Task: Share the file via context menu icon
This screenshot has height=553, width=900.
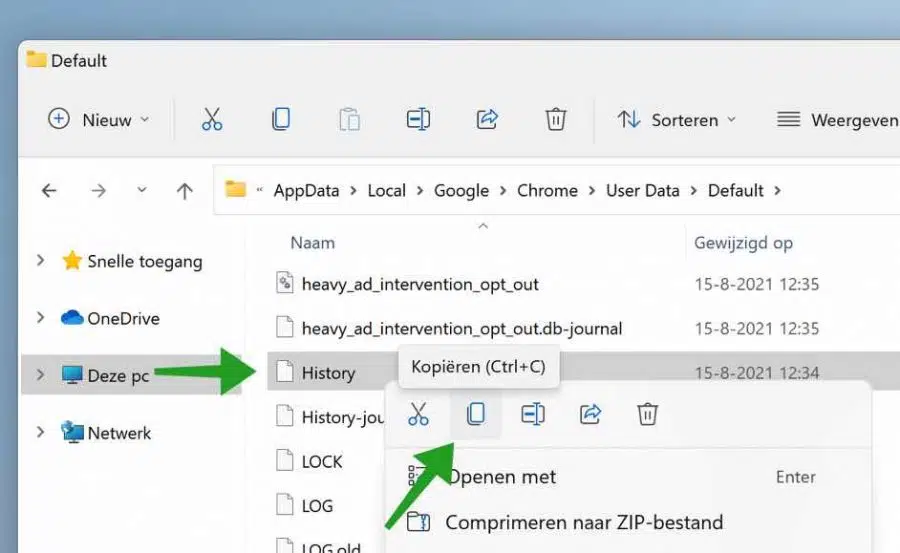Action: (x=590, y=414)
